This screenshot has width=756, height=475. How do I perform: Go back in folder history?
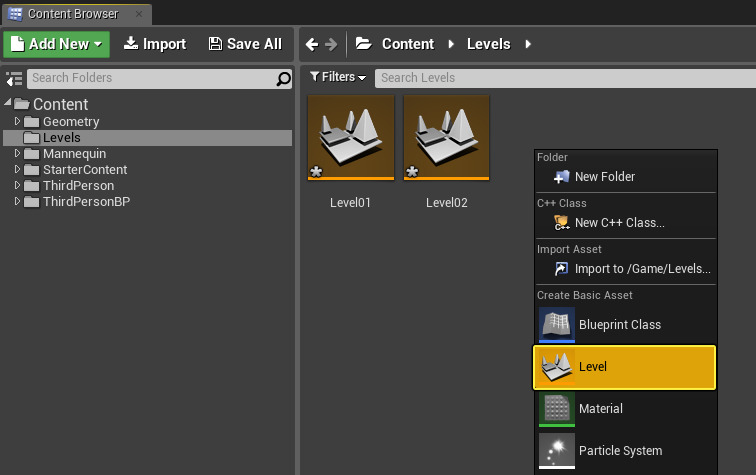312,45
